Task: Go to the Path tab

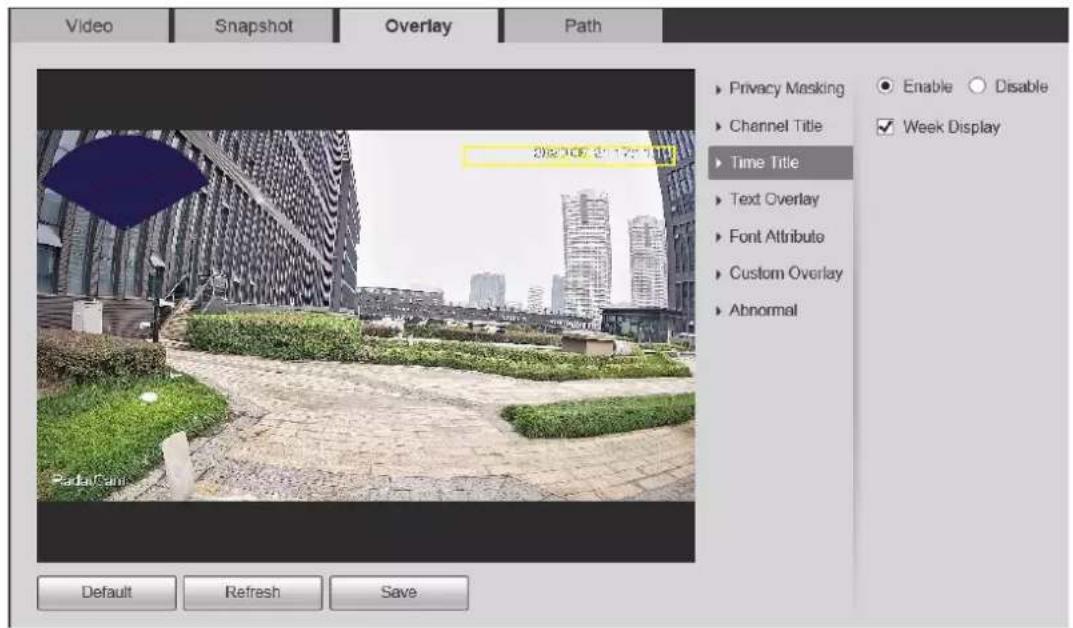Action: (583, 26)
